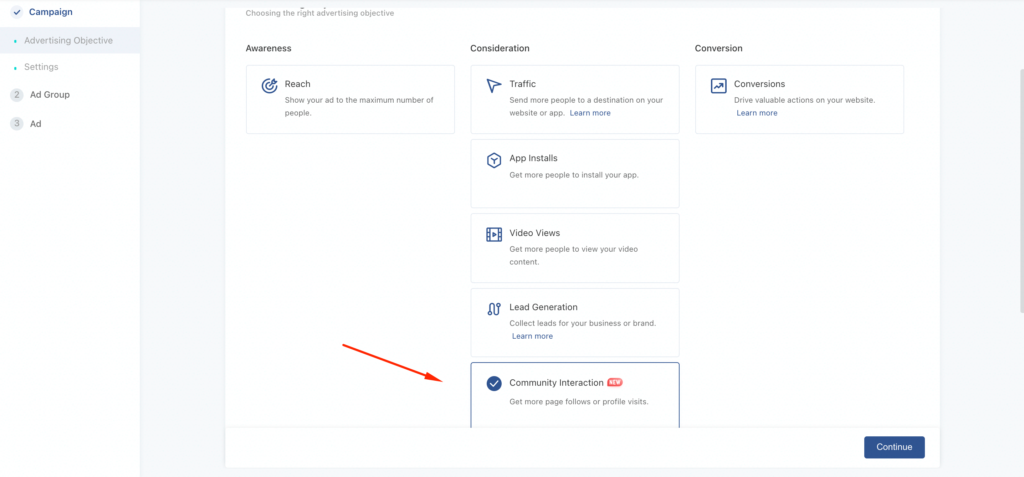Image resolution: width=1024 pixels, height=477 pixels.
Task: Choose the App Installs objective title
Action: [x=534, y=158]
